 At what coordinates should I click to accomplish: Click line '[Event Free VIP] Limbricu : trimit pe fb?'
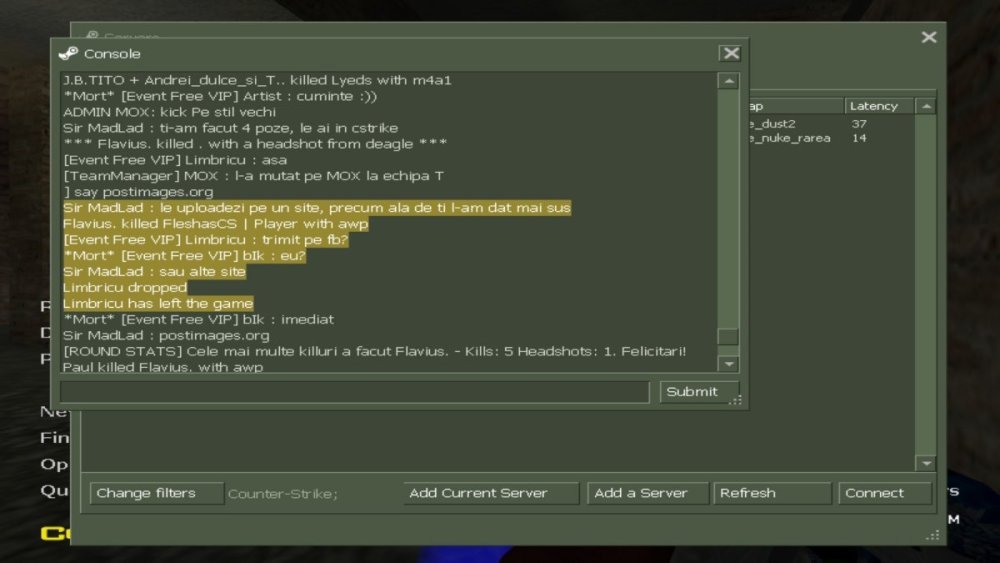tap(206, 240)
